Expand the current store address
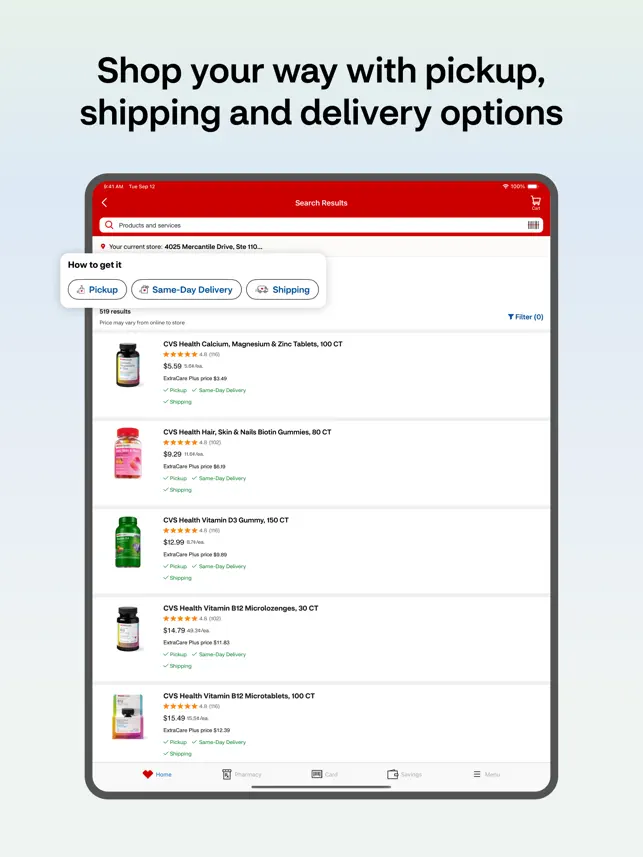The image size is (643, 857). [213, 246]
